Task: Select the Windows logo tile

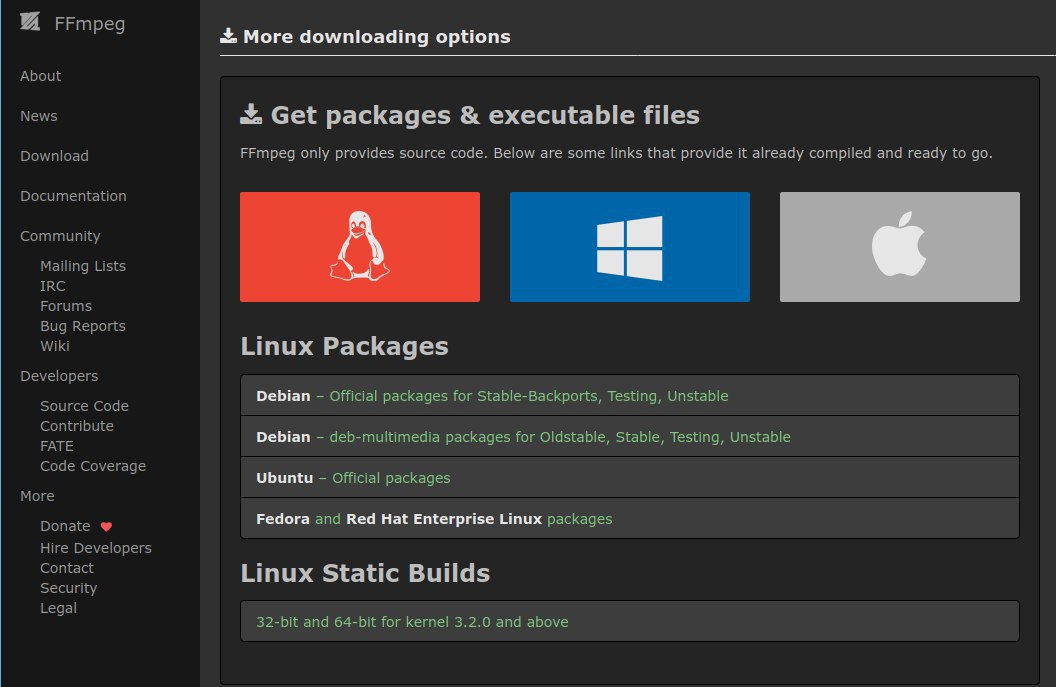Action: coord(630,247)
